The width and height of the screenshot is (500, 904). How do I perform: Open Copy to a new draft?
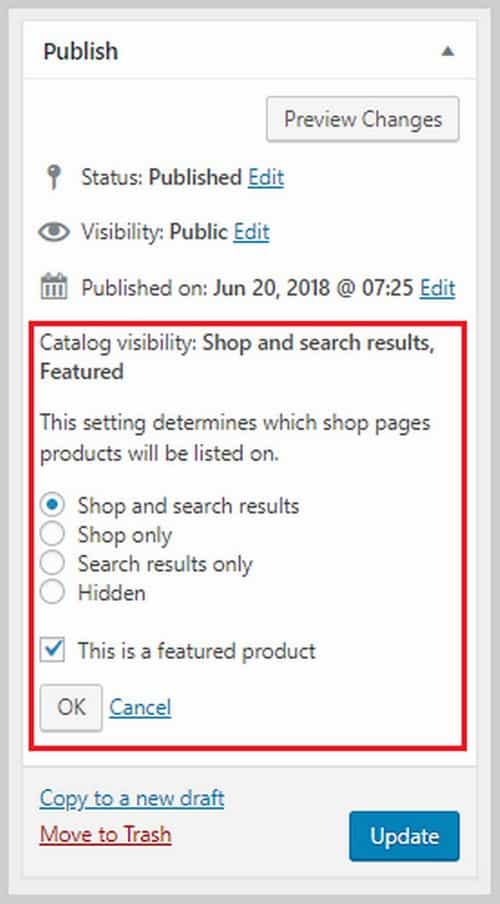point(132,798)
